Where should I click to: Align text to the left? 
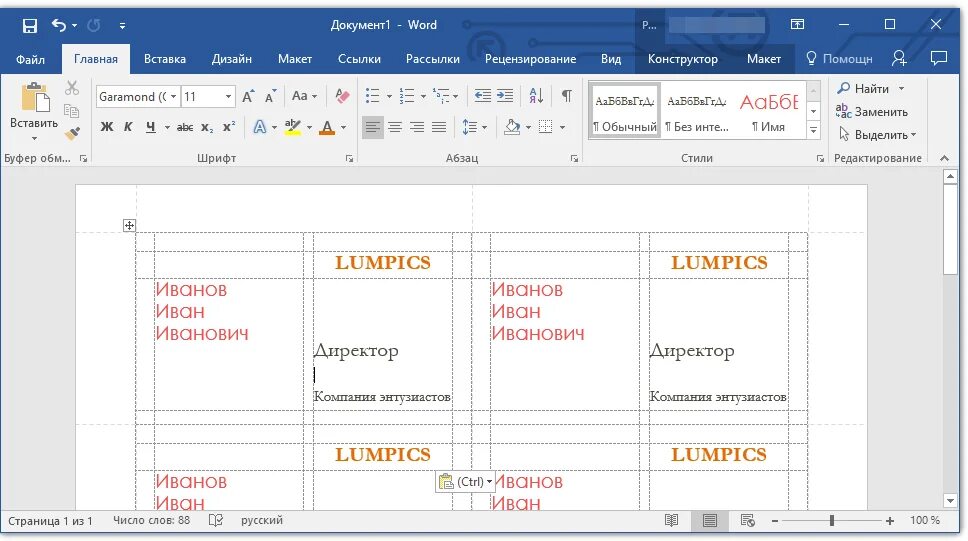click(x=372, y=127)
